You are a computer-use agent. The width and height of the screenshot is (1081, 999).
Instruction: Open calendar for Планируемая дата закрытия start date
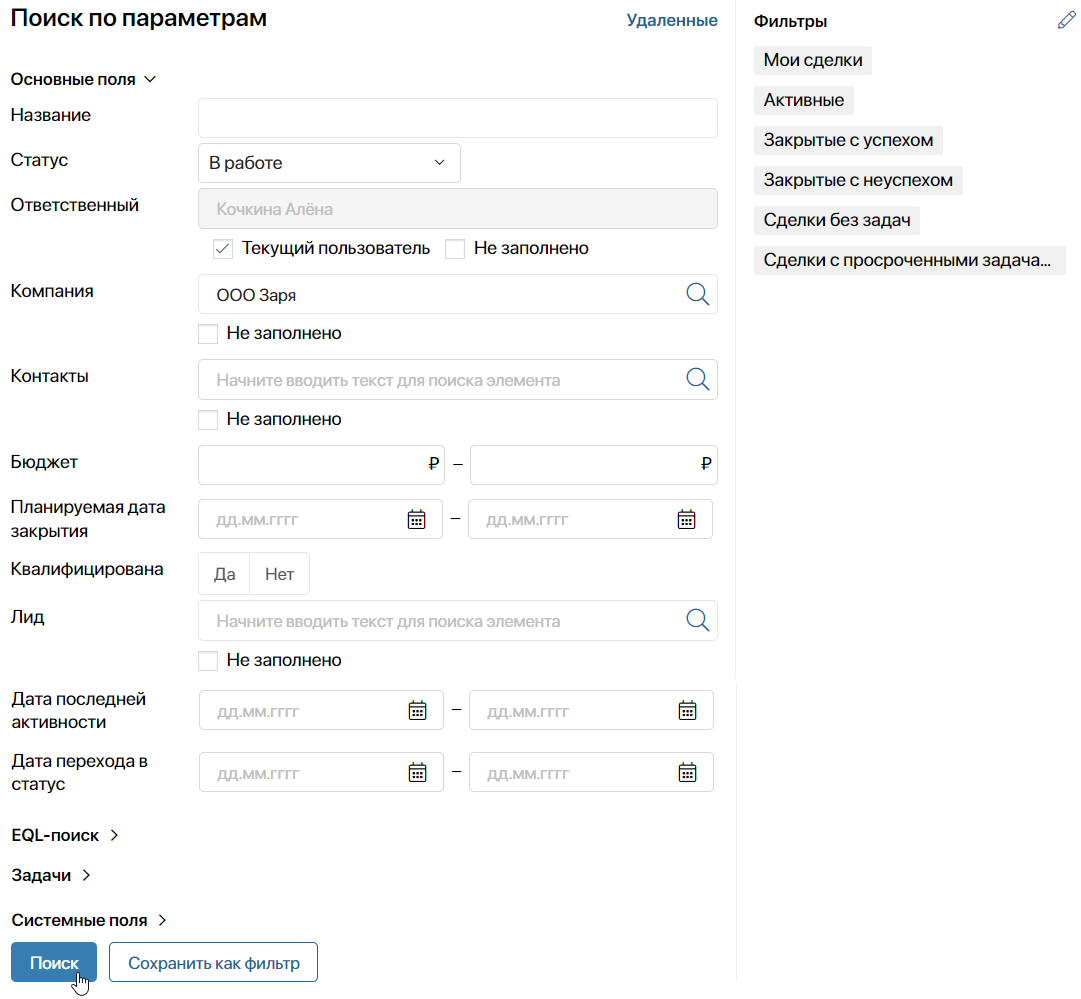(416, 519)
